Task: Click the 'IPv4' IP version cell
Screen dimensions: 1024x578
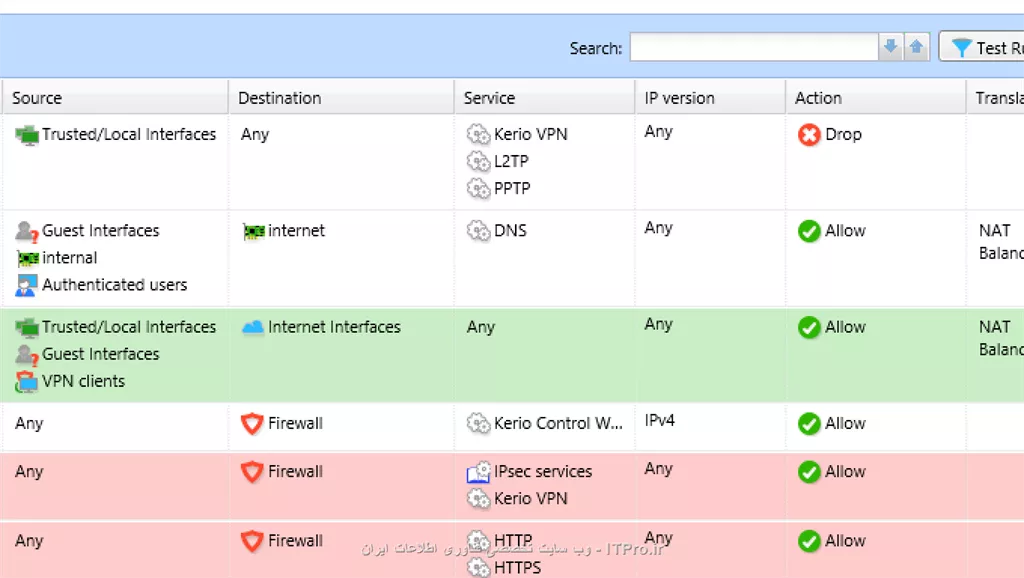Action: (660, 421)
